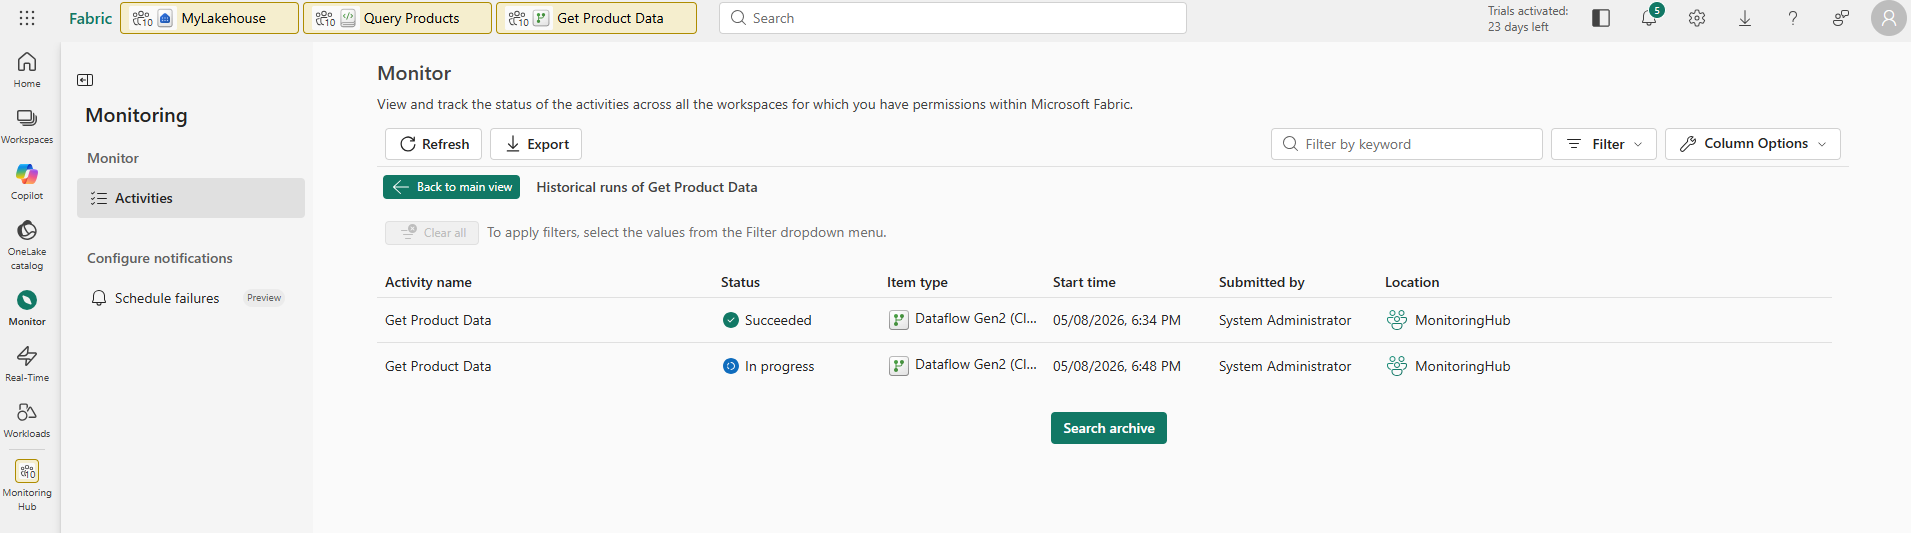Toggle the side panel layout icon
This screenshot has height=533, width=1911.
pos(1601,18)
